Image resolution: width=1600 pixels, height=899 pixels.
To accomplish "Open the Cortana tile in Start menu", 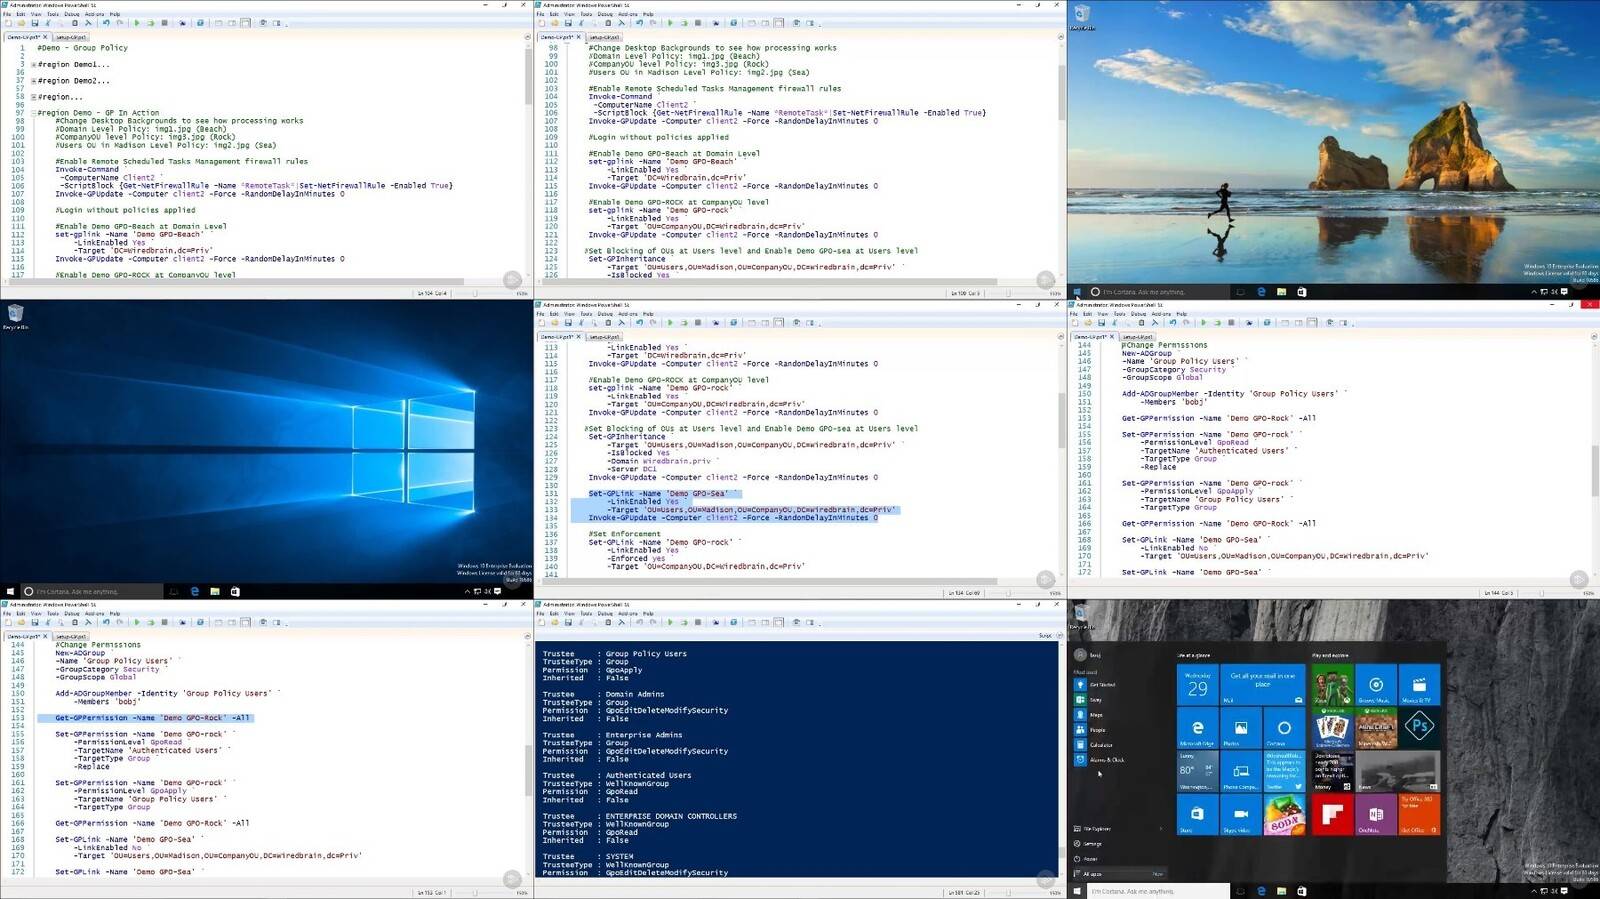I will [x=1284, y=729].
